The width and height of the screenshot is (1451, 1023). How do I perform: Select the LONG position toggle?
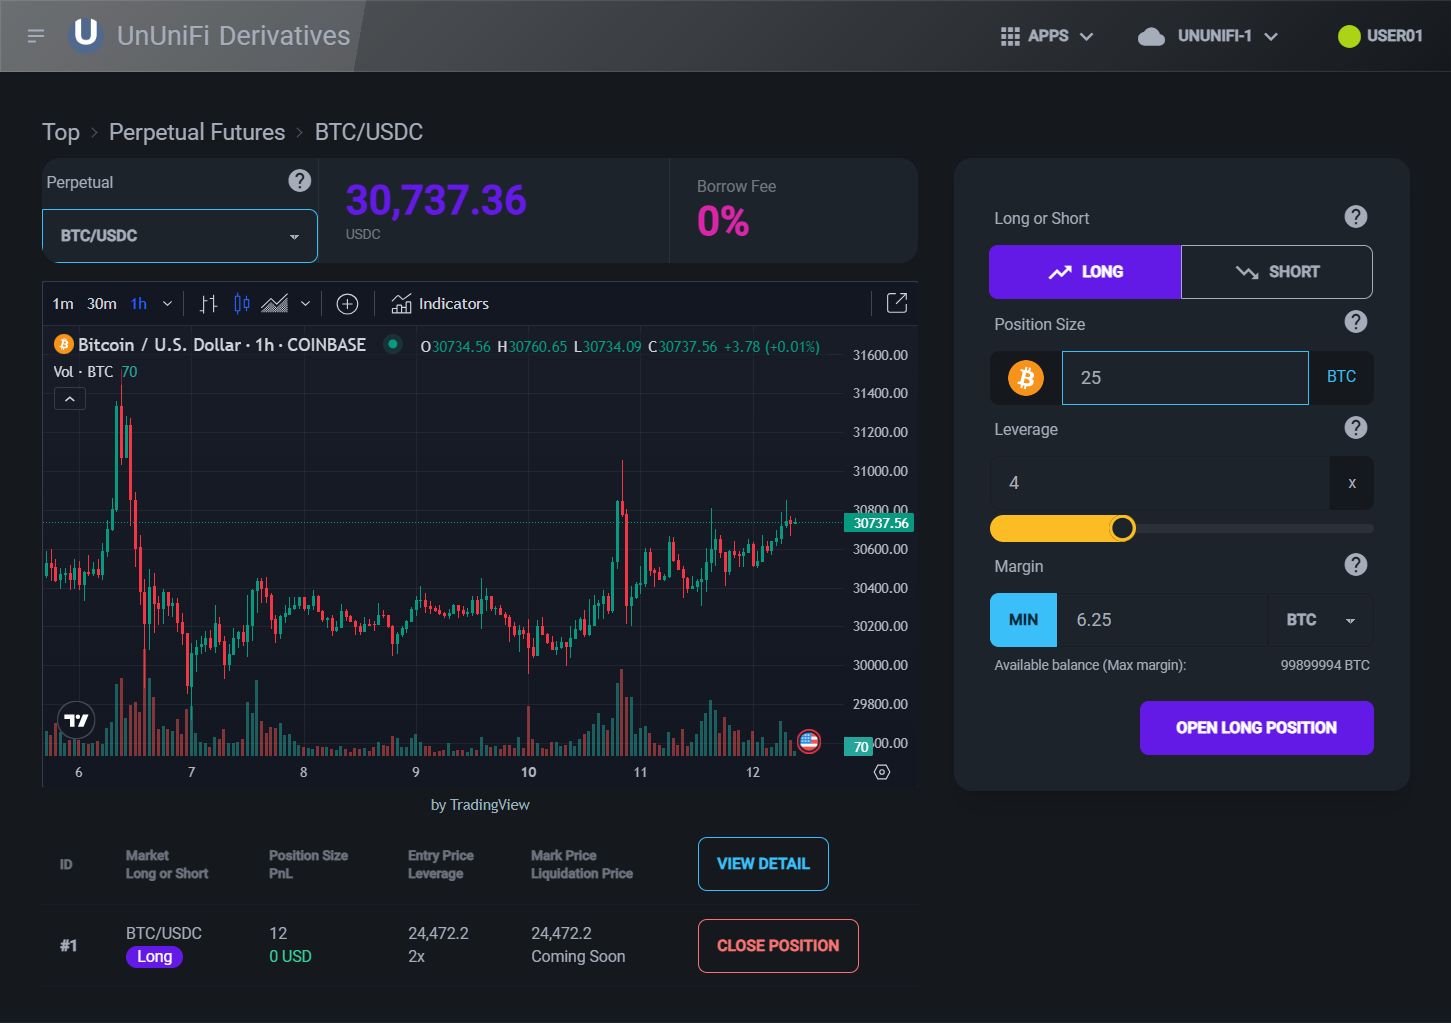1085,272
